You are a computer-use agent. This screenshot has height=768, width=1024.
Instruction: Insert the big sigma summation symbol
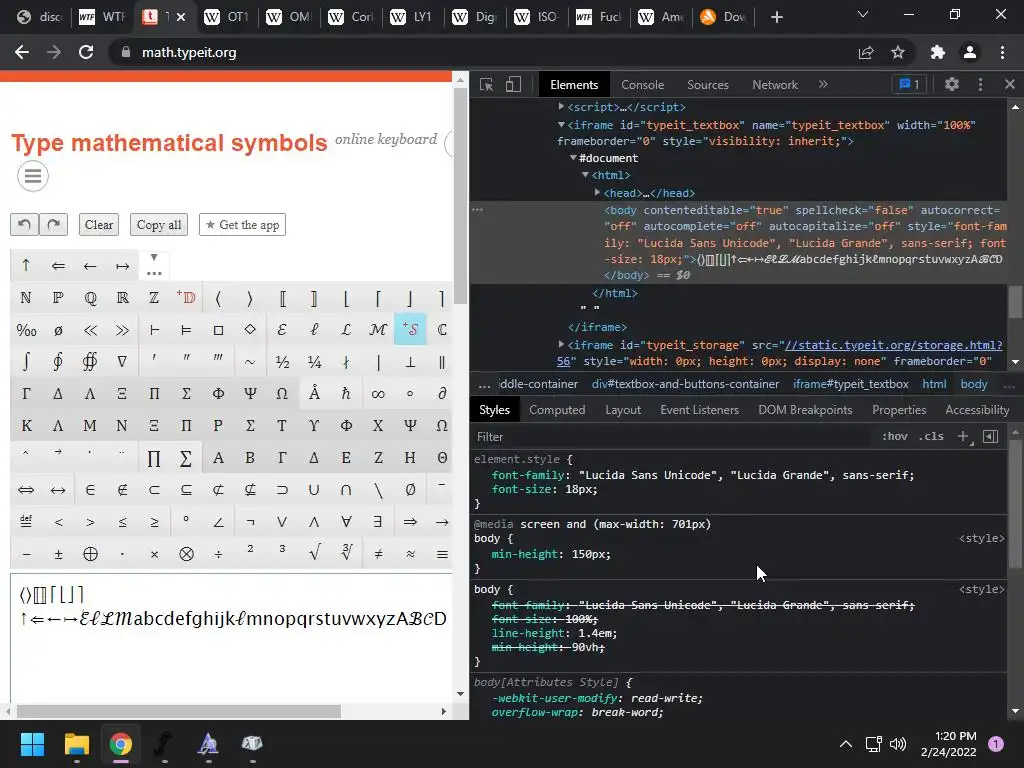186,458
